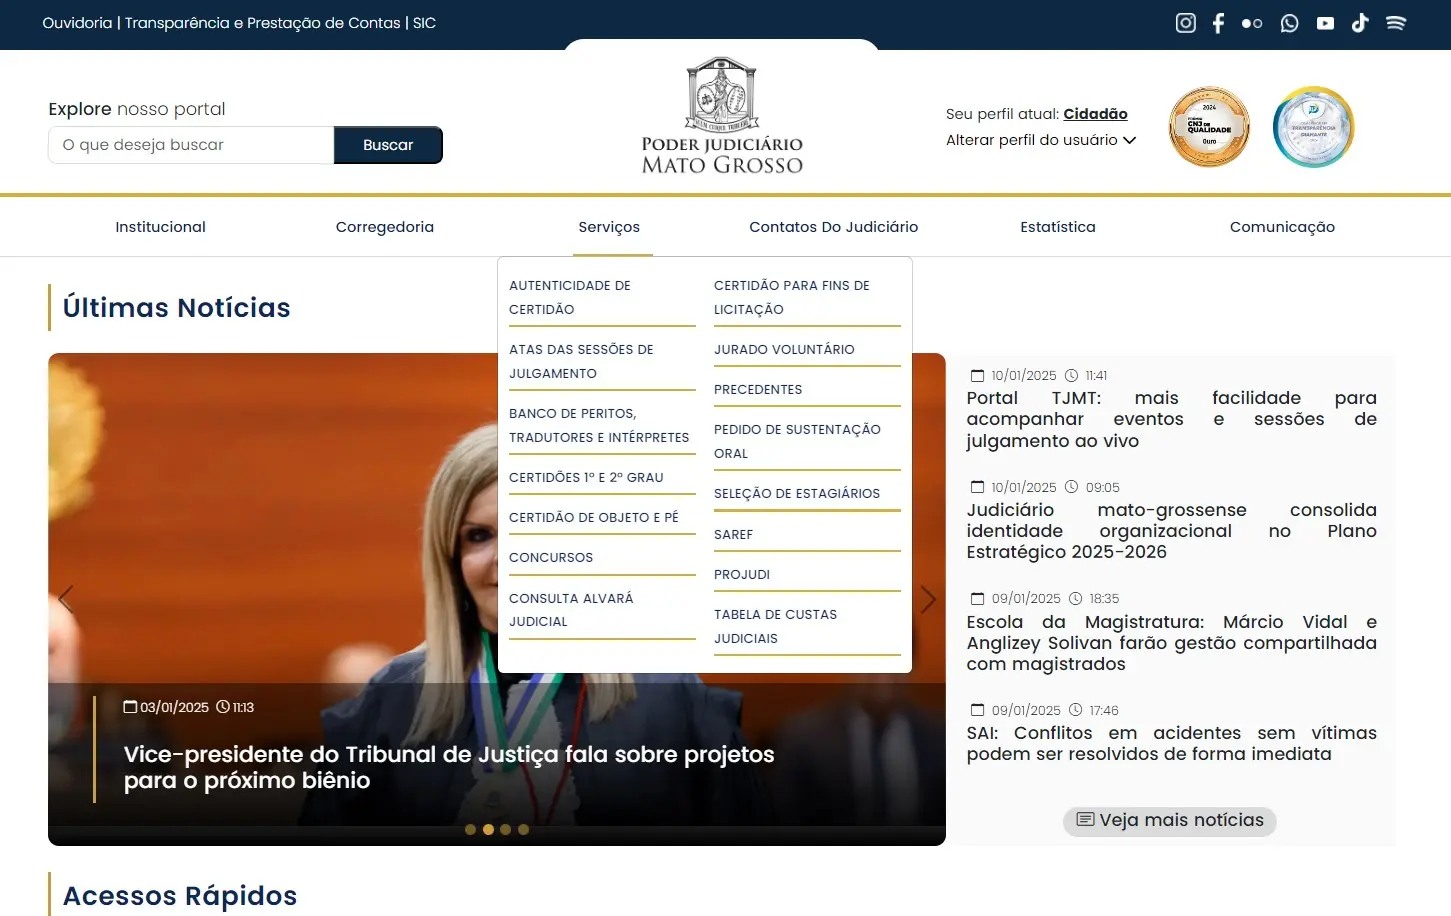Image resolution: width=1451 pixels, height=916 pixels.
Task: Open the Flickr photo gallery
Action: [x=1252, y=22]
